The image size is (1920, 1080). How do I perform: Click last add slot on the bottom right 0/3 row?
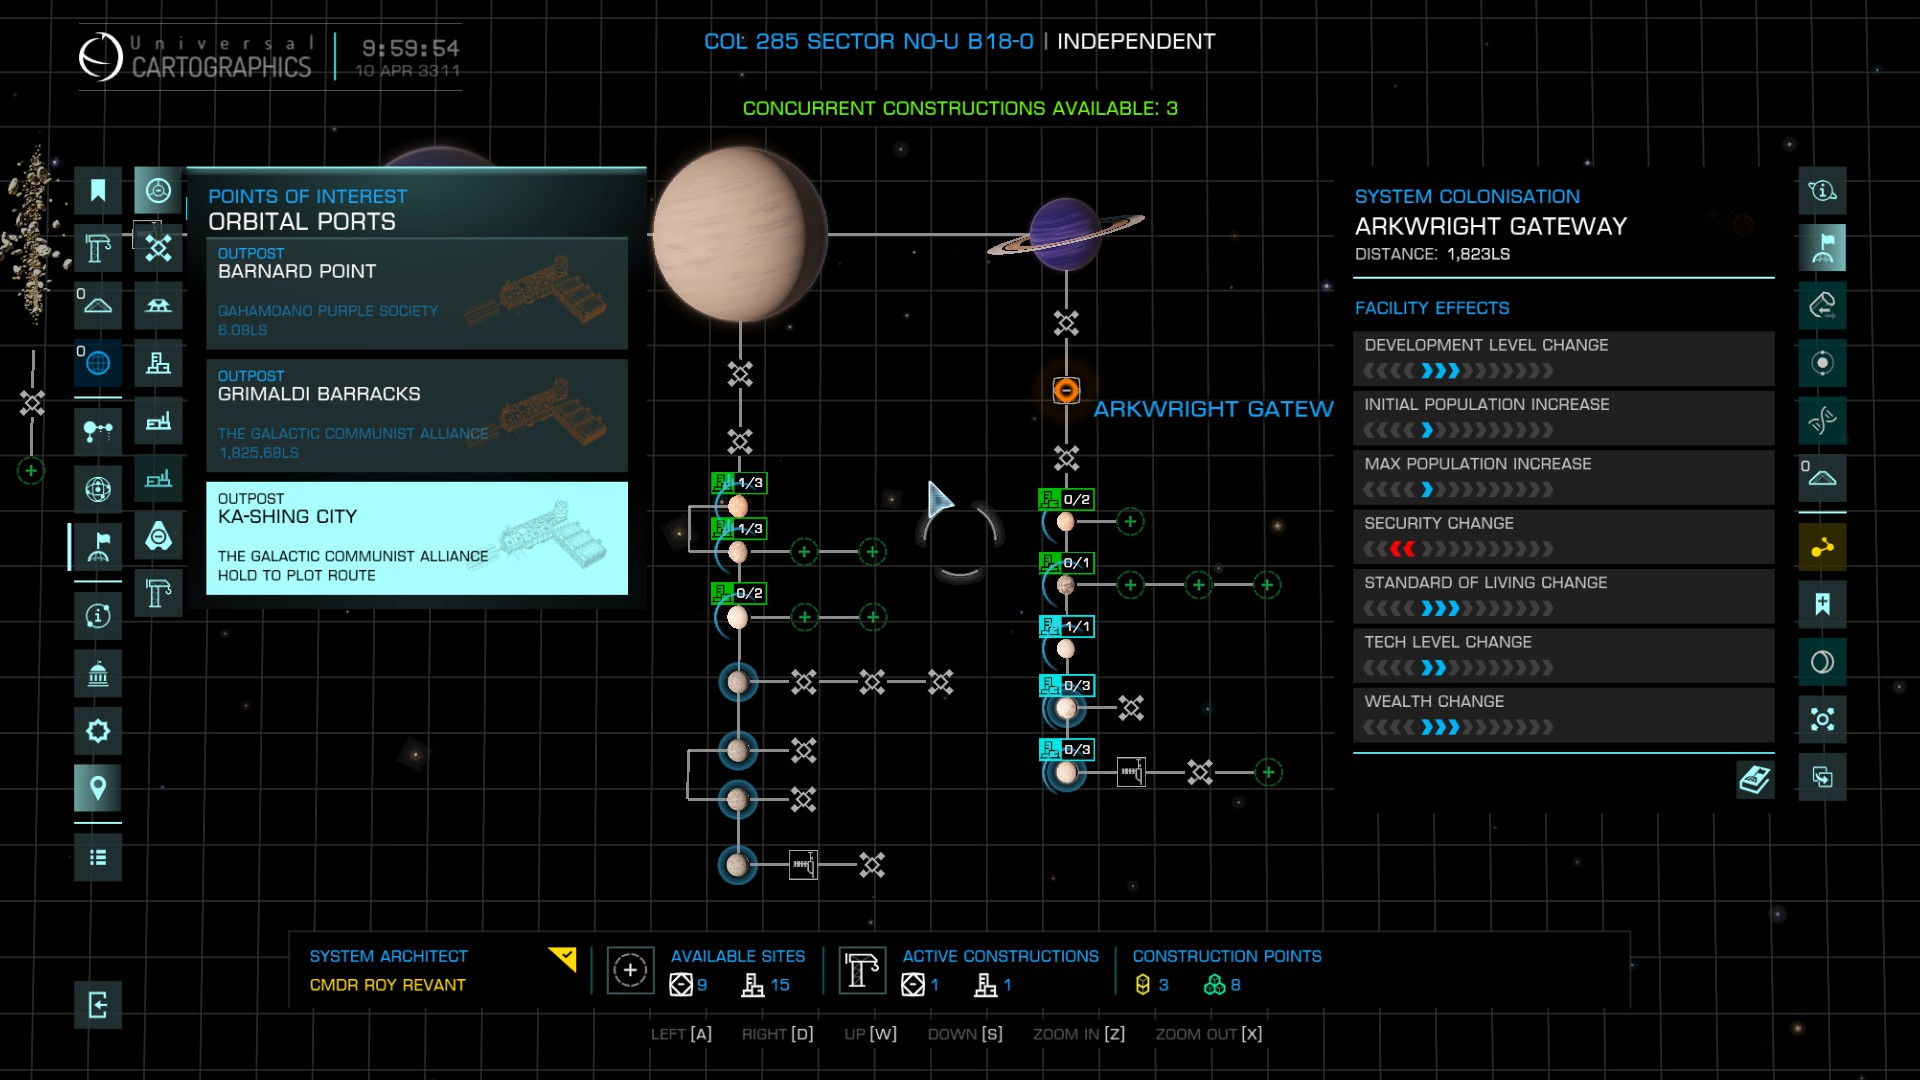(x=1268, y=772)
